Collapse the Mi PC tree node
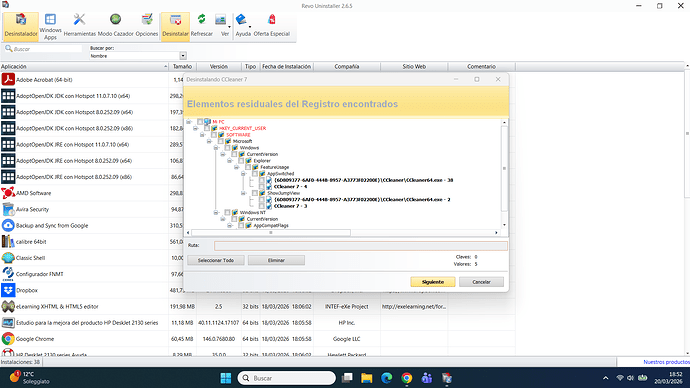 (x=188, y=122)
